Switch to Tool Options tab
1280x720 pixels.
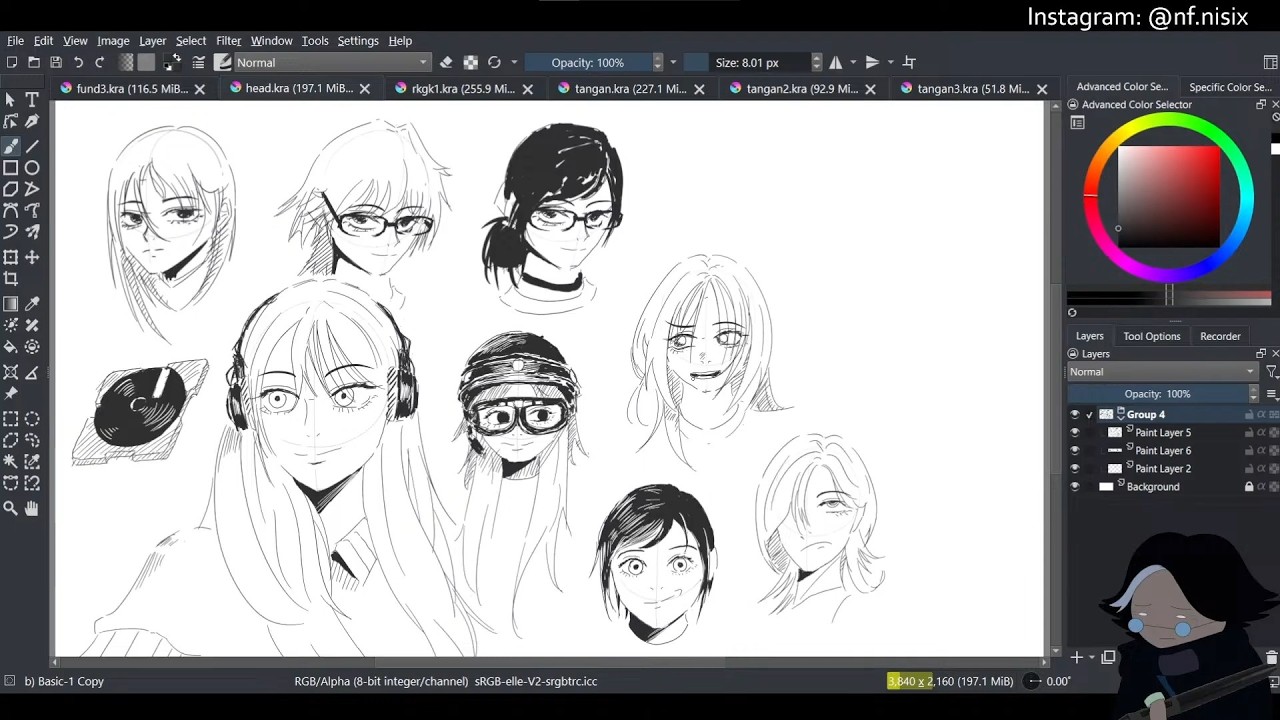point(1151,336)
